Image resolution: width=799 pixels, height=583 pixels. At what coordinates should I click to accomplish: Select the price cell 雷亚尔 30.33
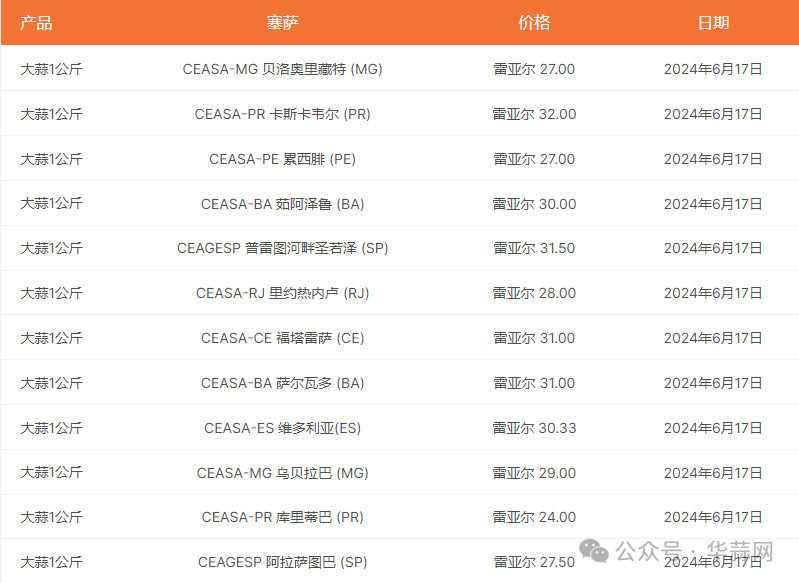pyautogui.click(x=534, y=428)
